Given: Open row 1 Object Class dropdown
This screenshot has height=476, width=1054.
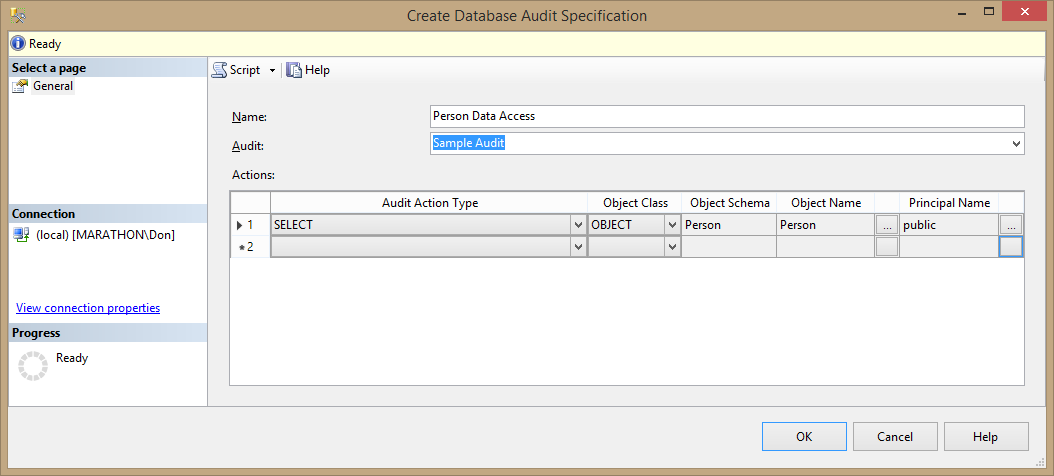Looking at the screenshot, I should point(672,225).
